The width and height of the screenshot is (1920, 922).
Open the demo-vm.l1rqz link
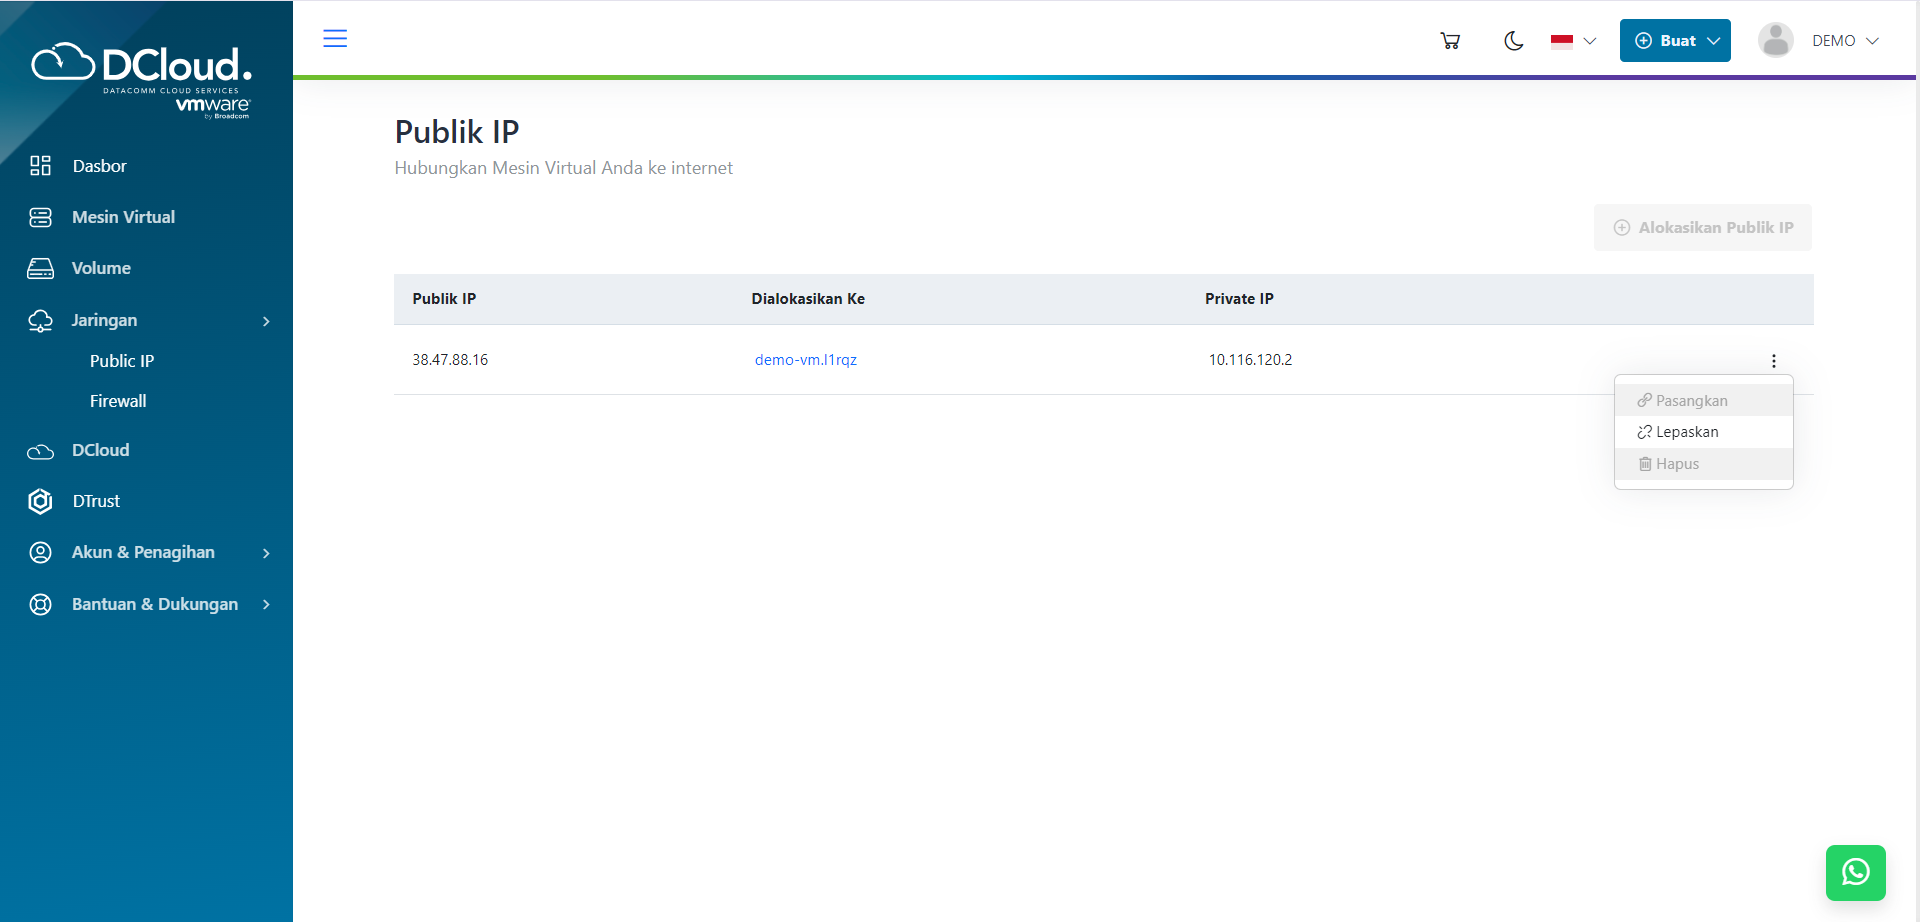click(805, 360)
